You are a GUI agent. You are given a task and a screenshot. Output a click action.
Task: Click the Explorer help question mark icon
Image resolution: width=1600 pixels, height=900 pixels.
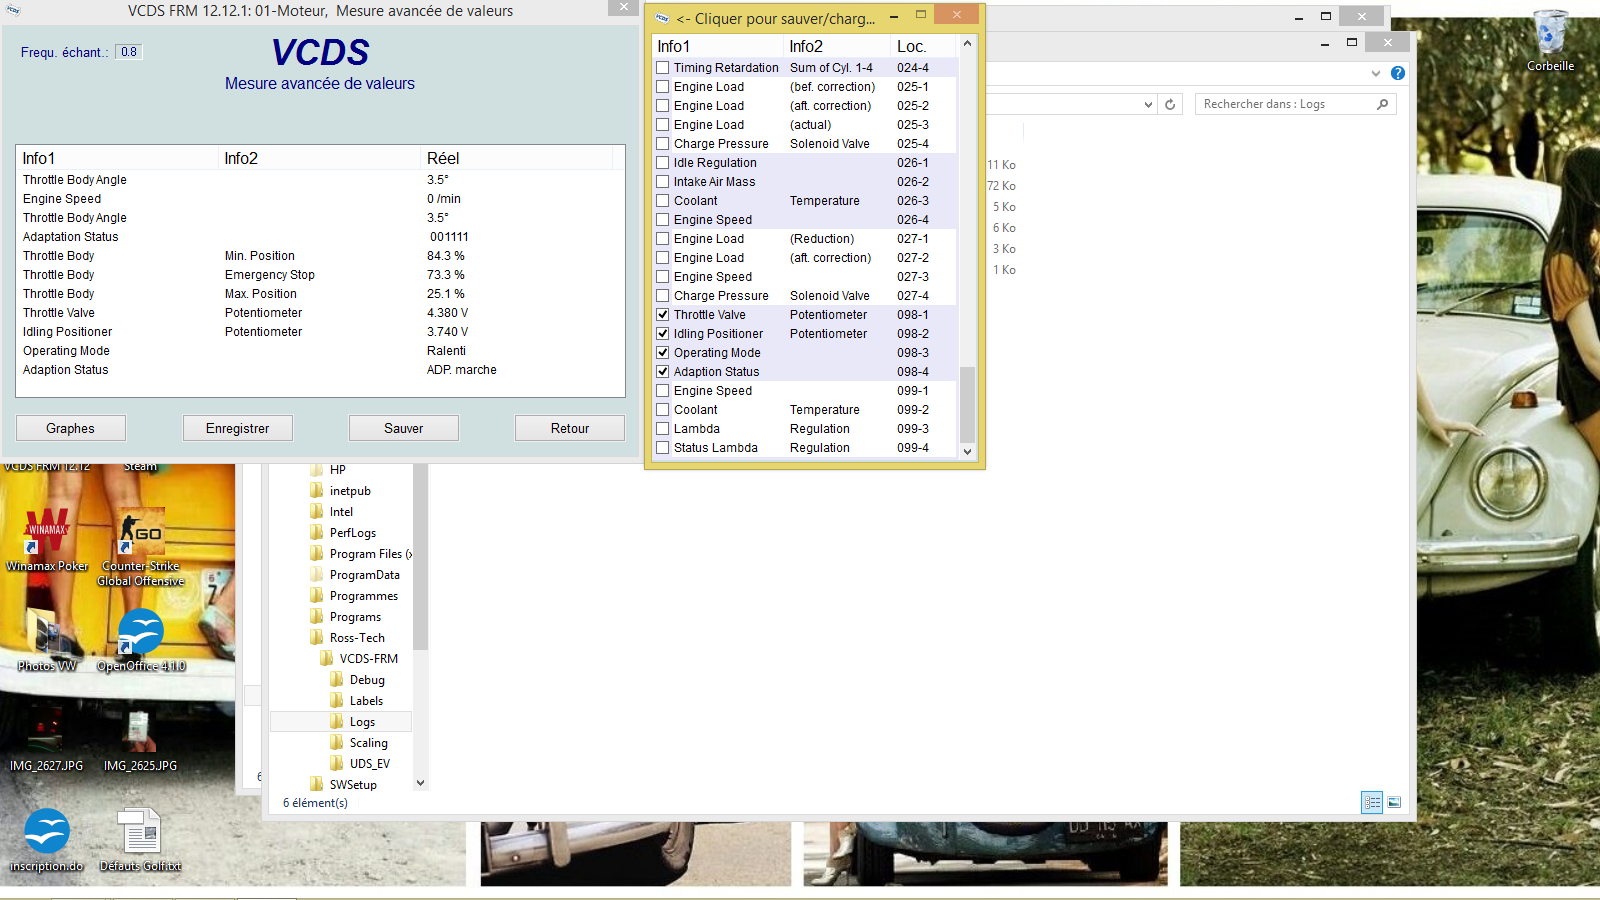[1398, 73]
